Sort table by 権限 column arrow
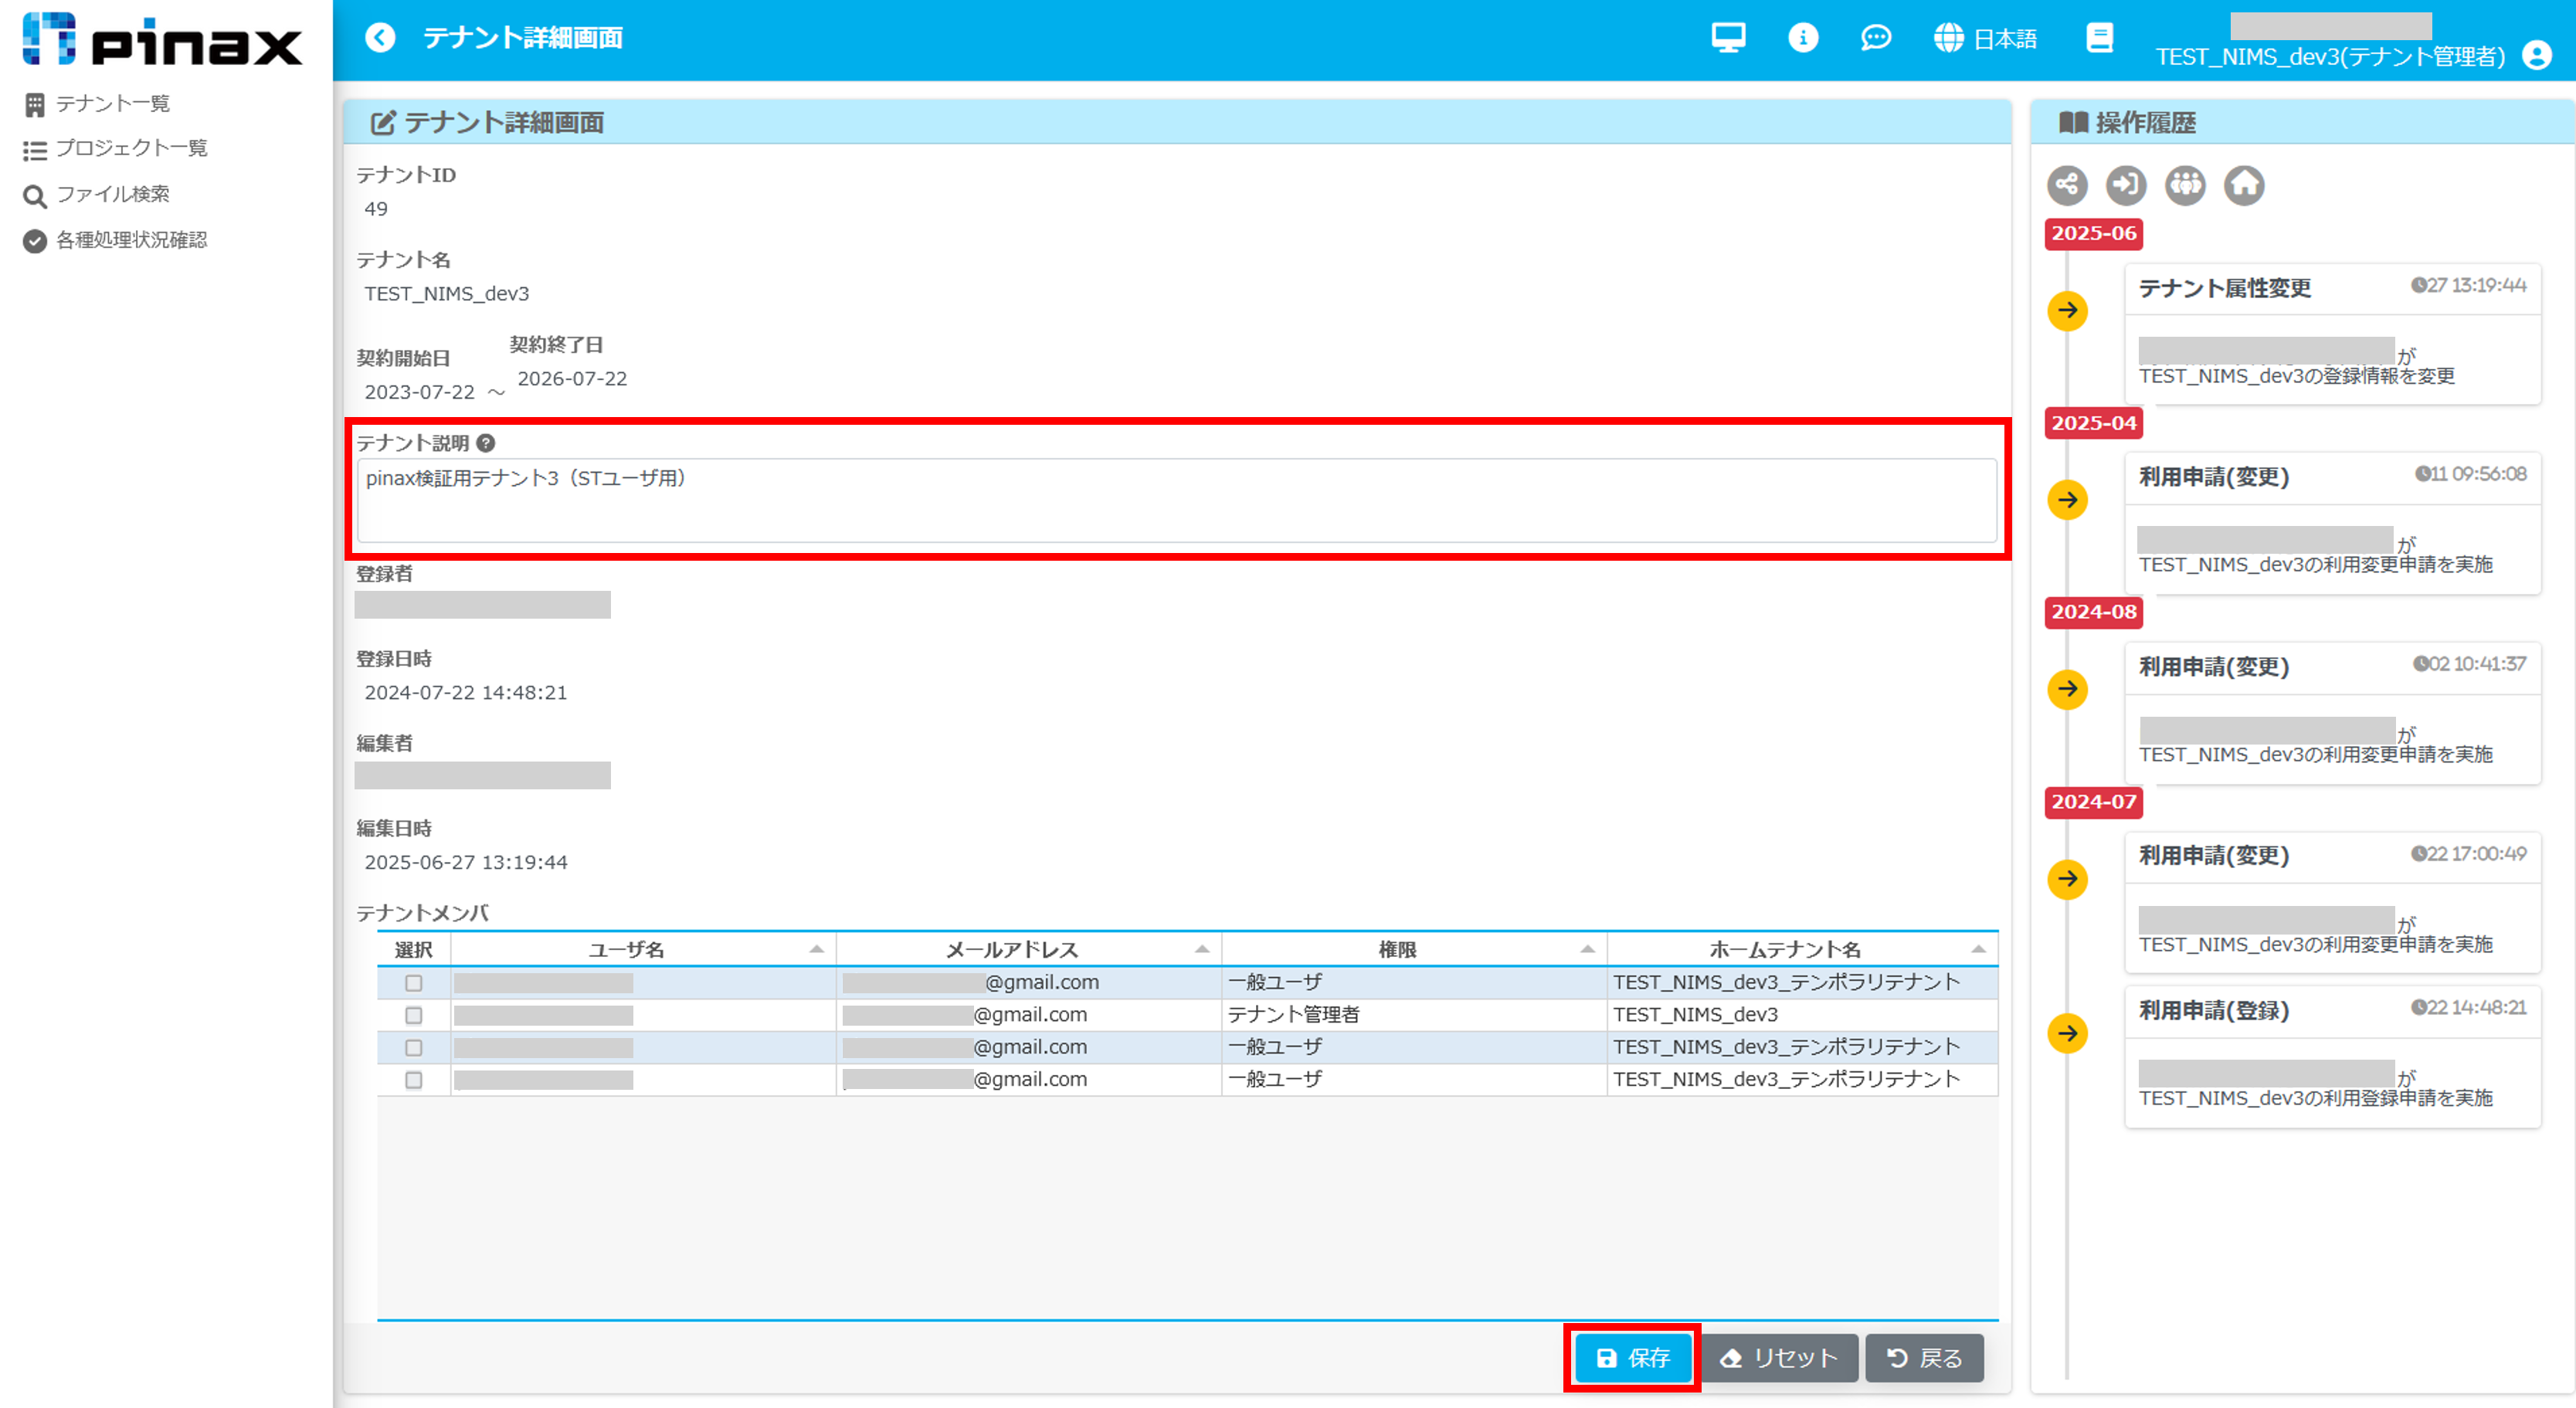2576x1408 pixels. [x=1587, y=949]
